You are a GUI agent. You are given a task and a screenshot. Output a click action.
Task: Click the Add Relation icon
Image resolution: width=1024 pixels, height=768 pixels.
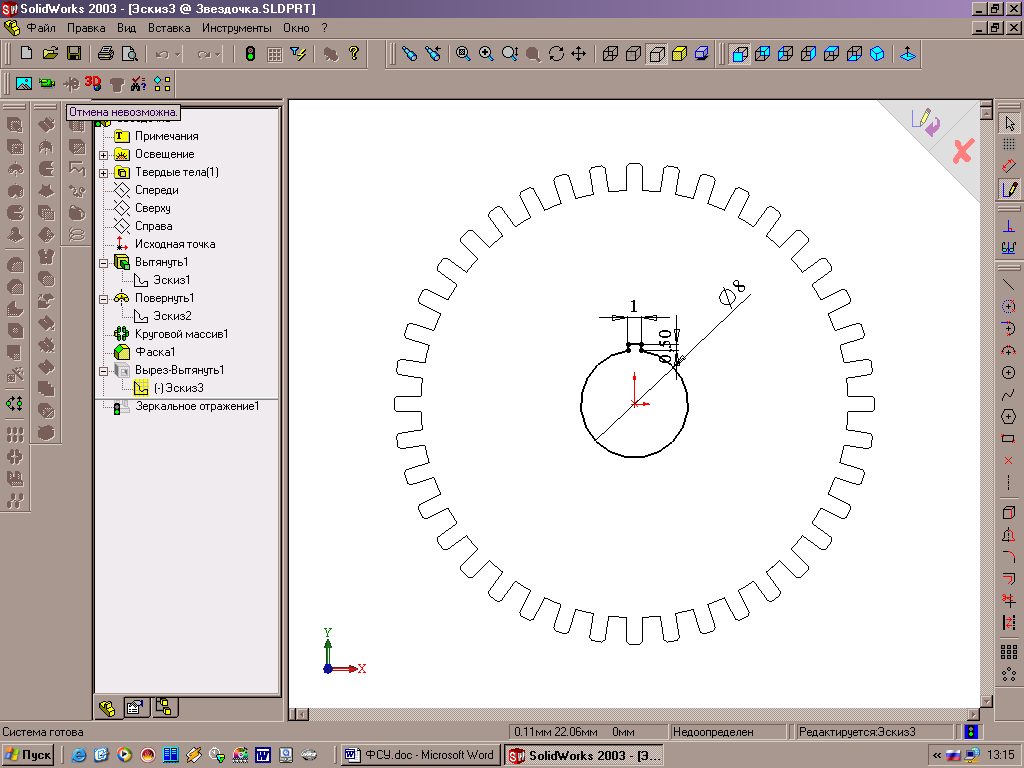[1009, 227]
